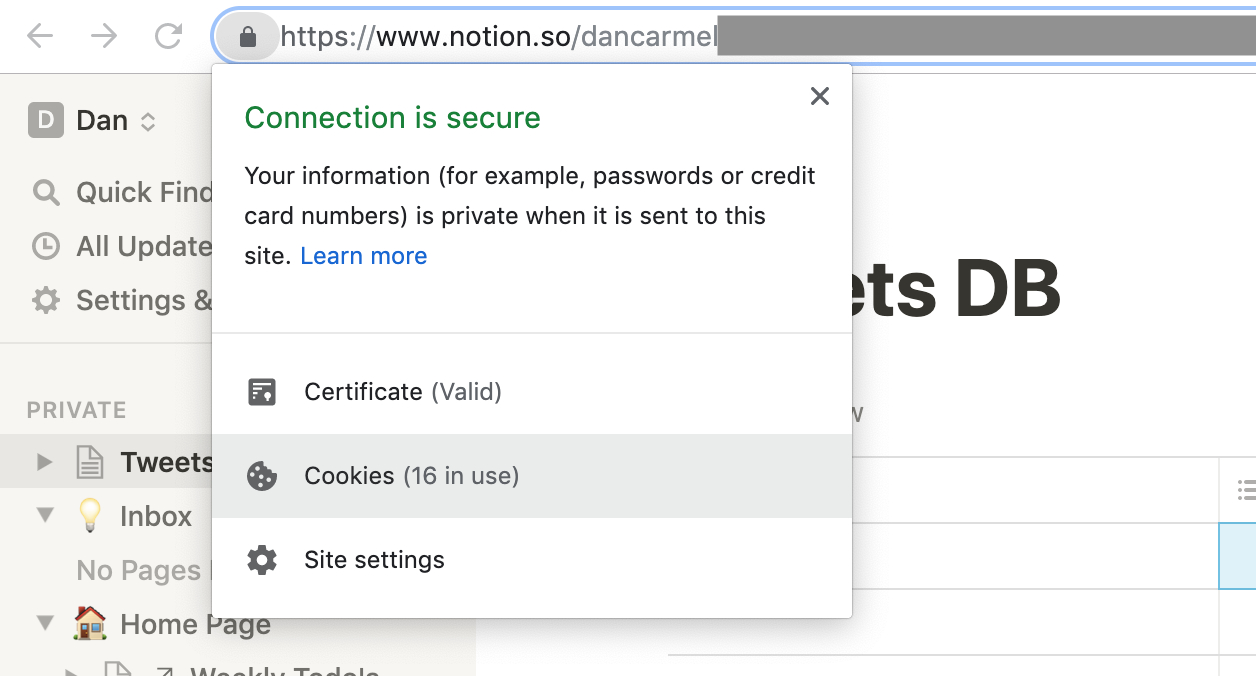
Task: Go back with the browser back arrow
Action: pyautogui.click(x=40, y=37)
